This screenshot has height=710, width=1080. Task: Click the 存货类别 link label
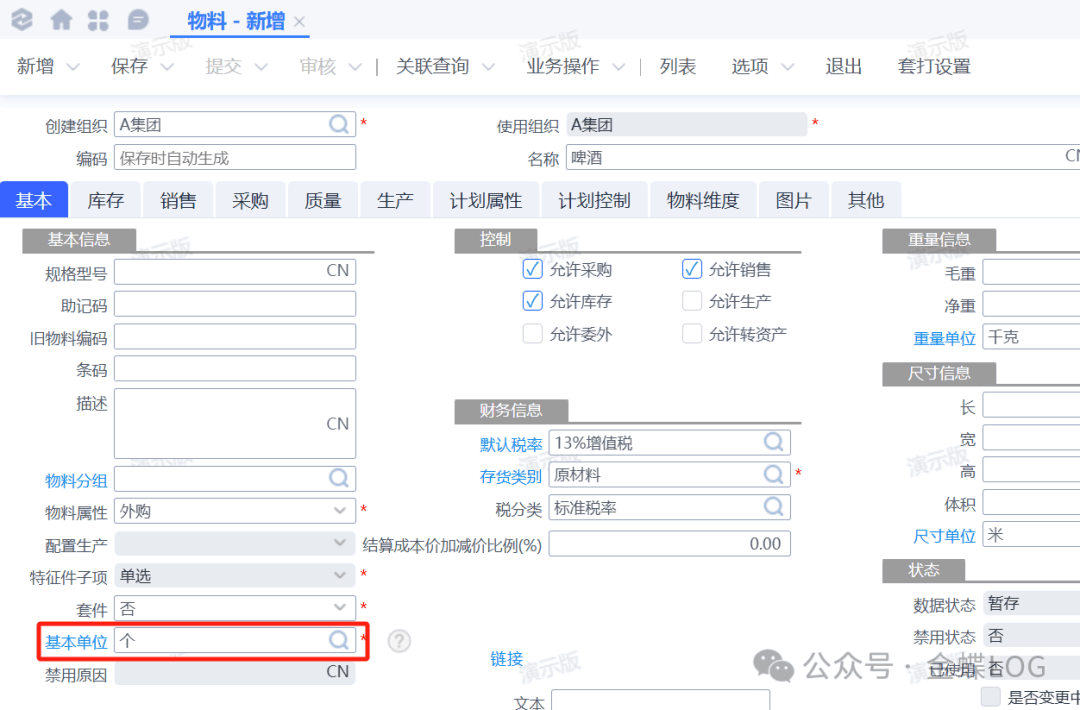click(x=511, y=476)
